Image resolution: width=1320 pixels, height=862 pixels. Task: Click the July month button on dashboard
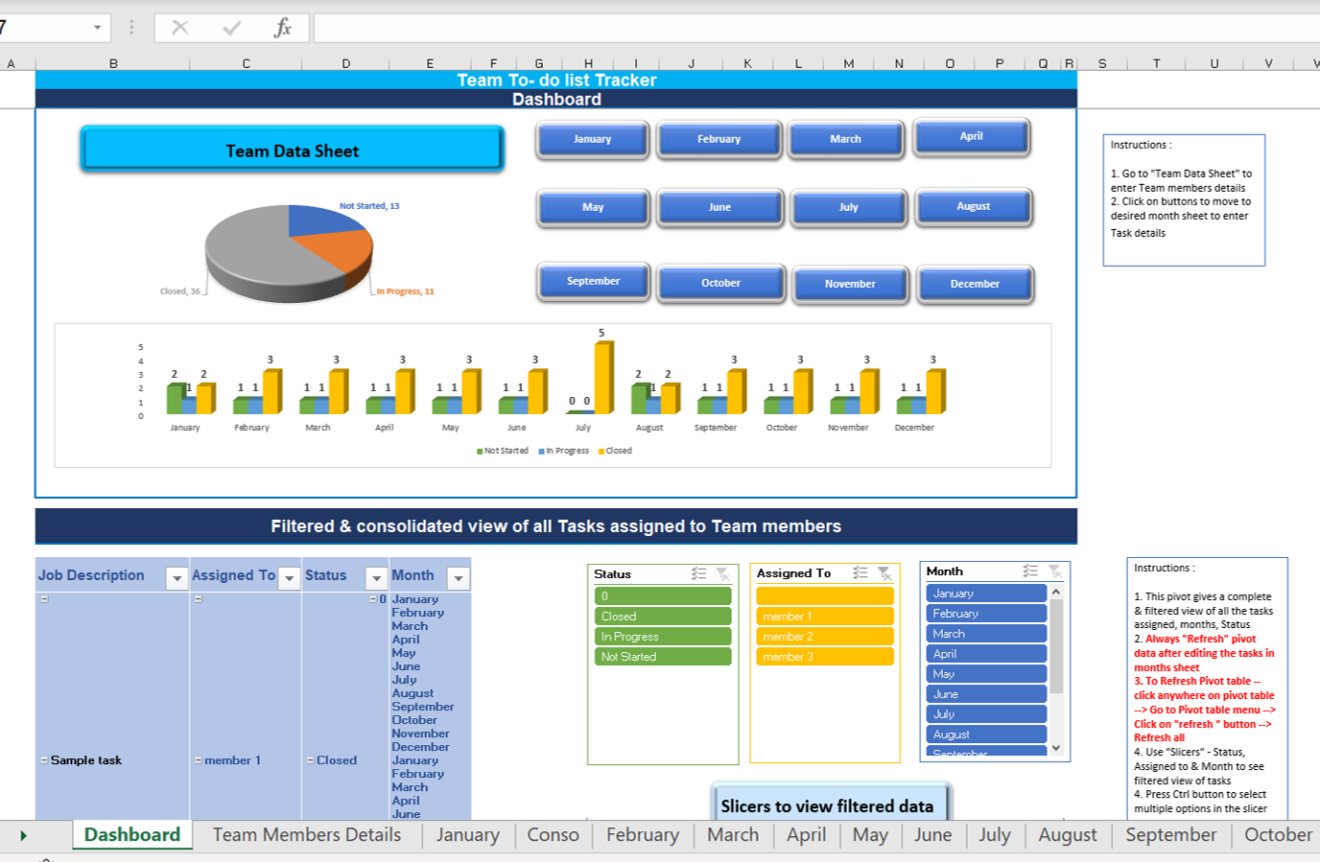849,207
